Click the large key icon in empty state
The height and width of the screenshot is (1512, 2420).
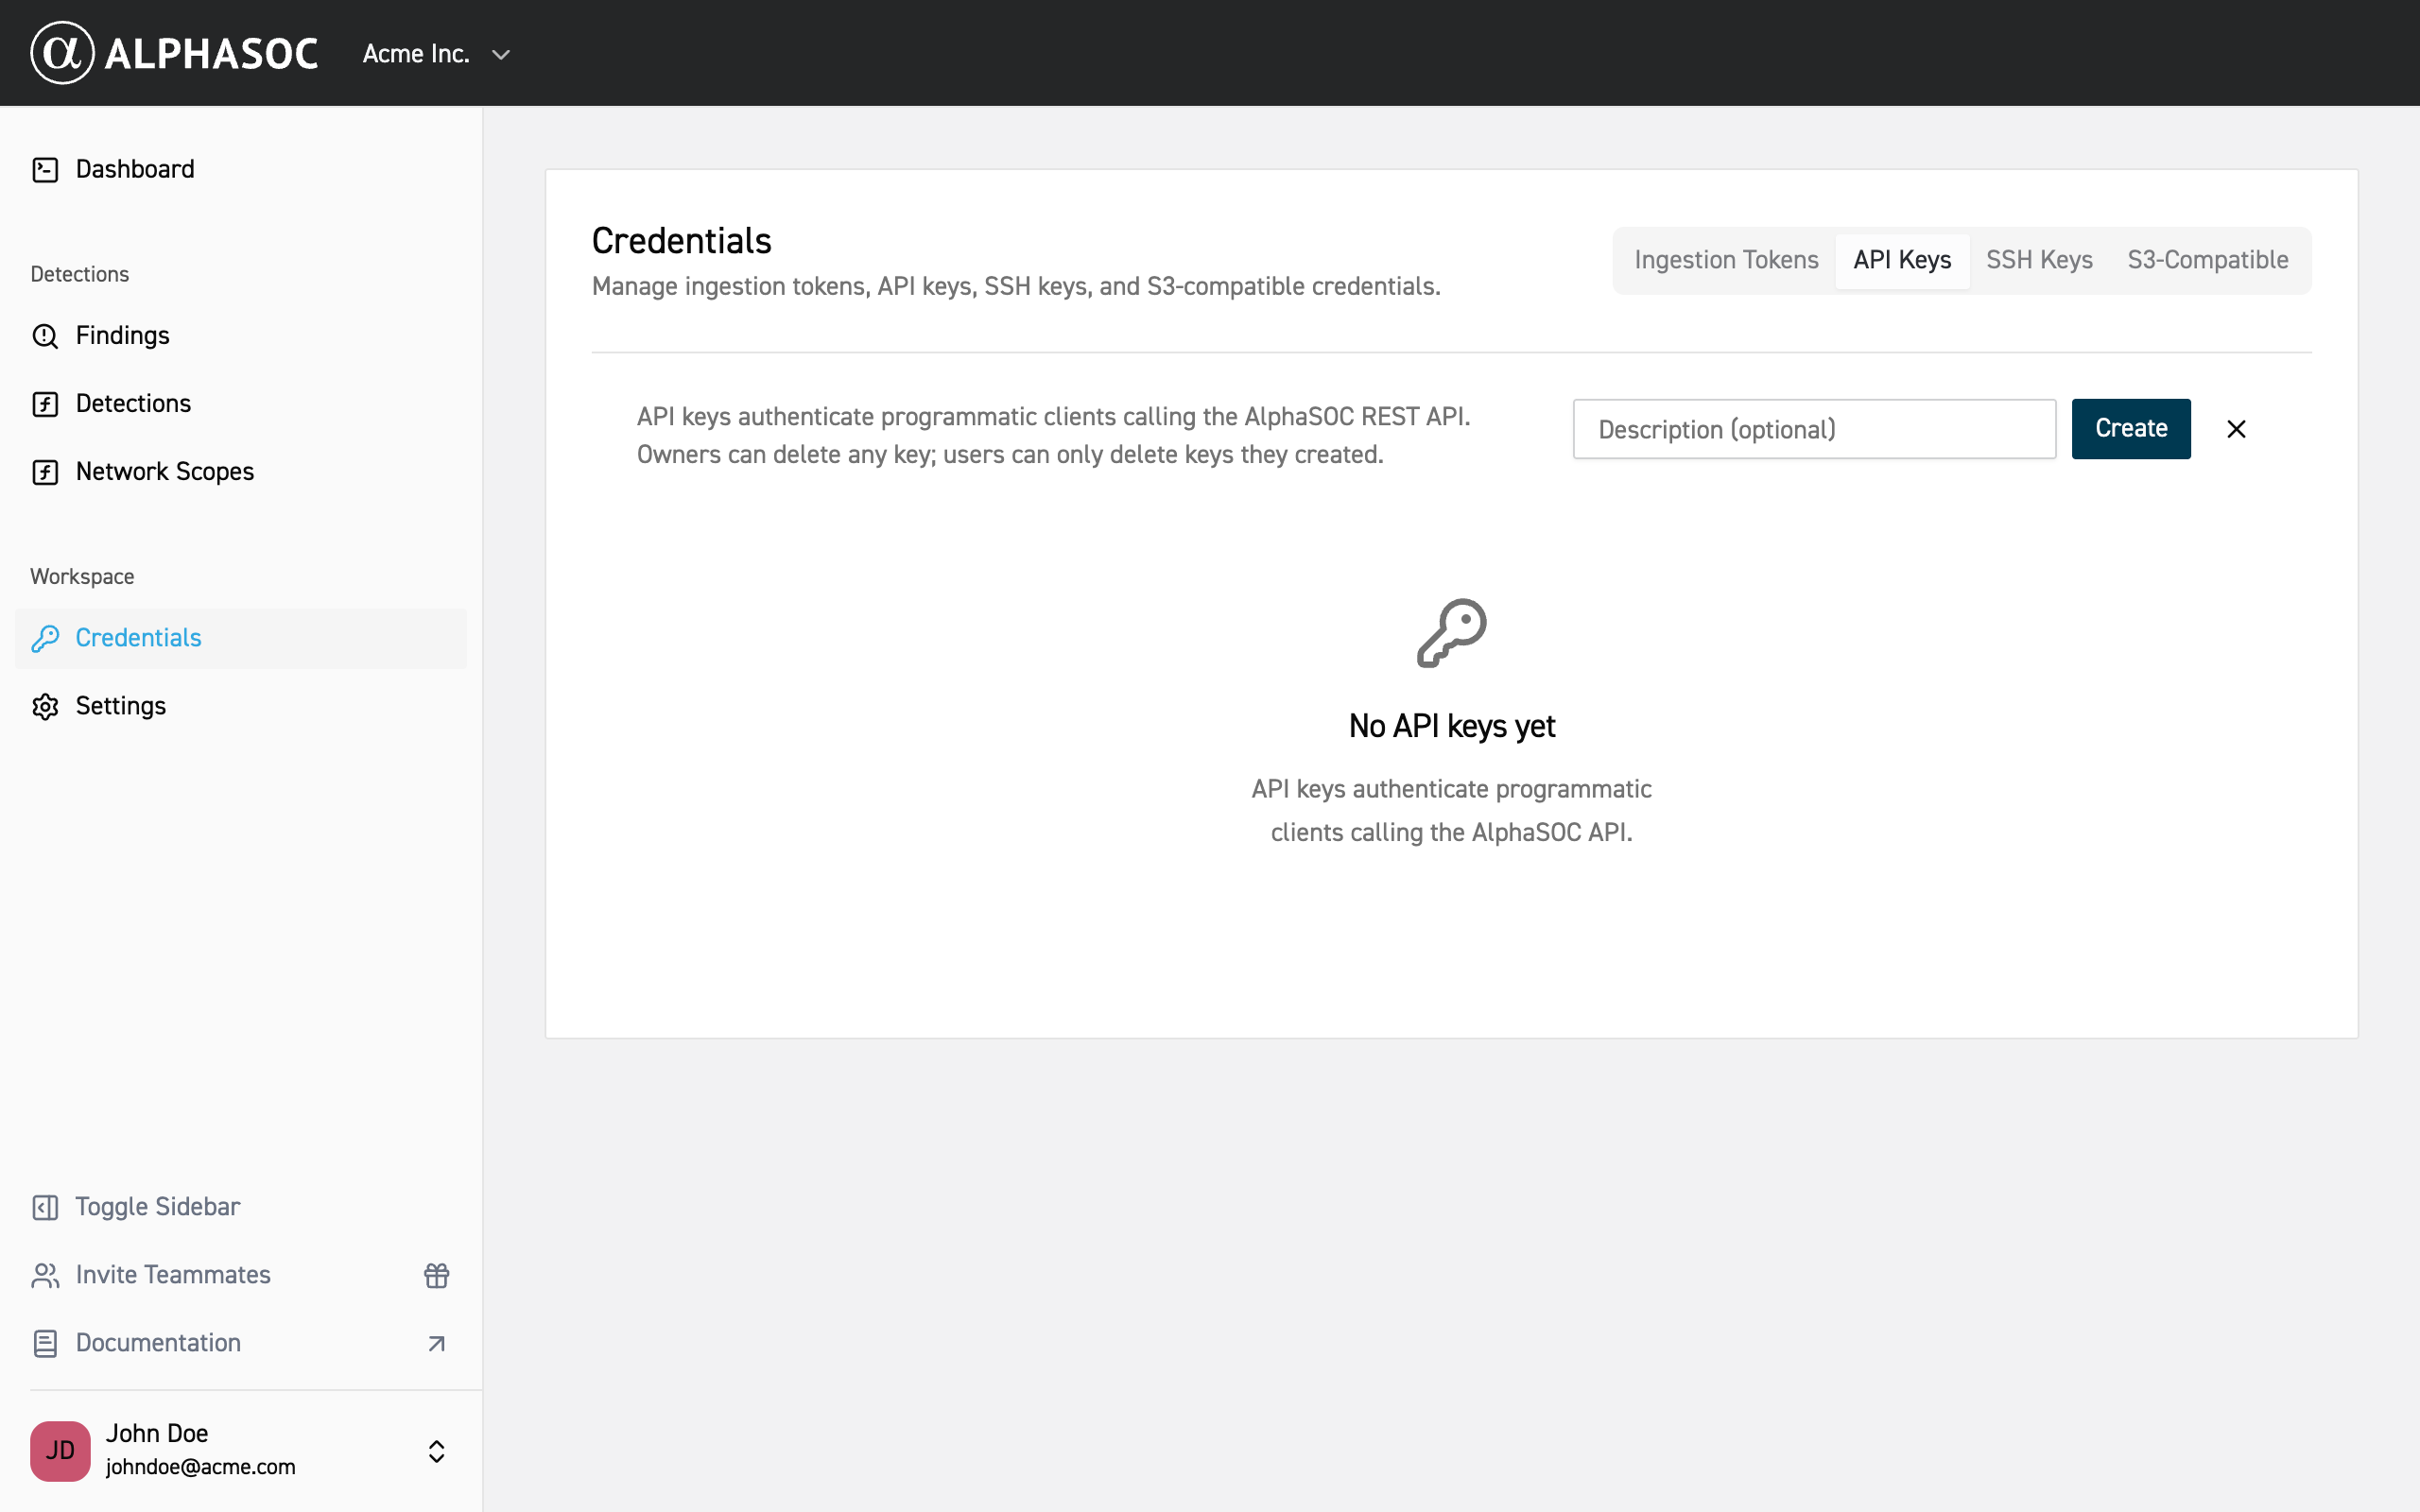pos(1452,633)
